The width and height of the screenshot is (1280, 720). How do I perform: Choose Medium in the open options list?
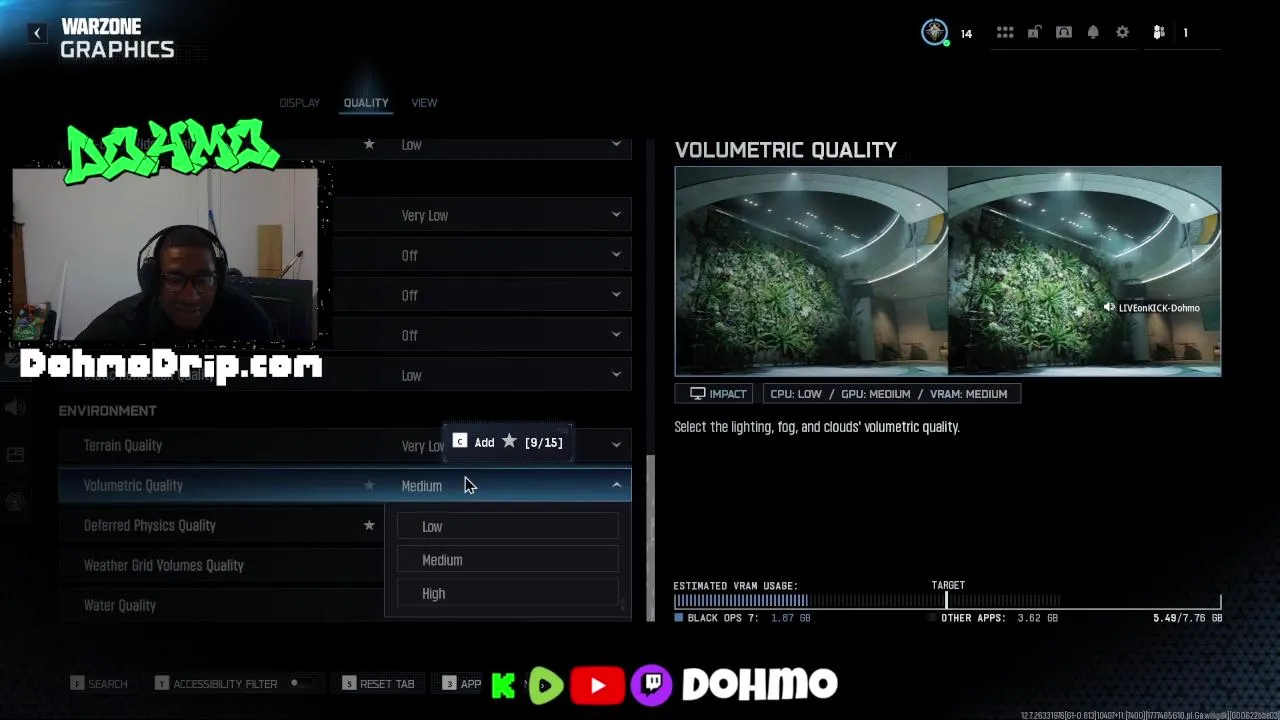[x=508, y=560]
